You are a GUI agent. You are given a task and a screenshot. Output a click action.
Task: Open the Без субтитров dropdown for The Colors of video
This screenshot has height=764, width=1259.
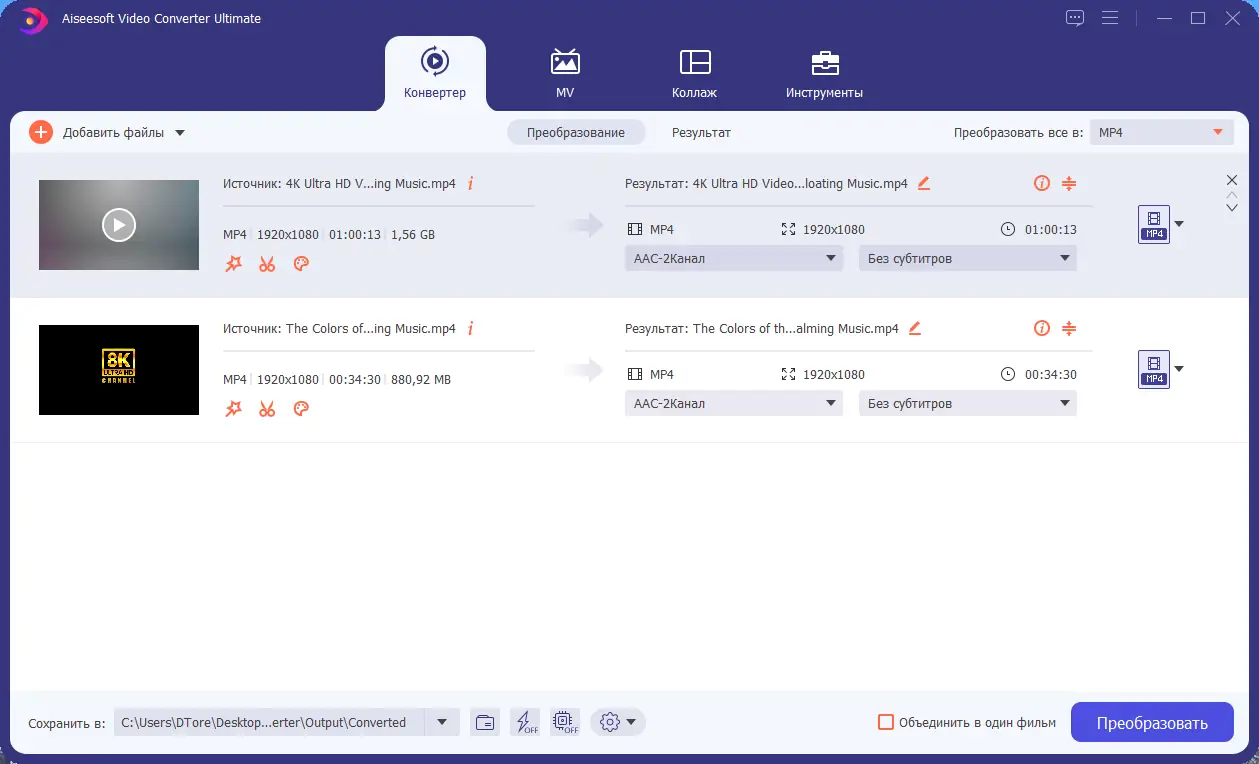point(968,403)
